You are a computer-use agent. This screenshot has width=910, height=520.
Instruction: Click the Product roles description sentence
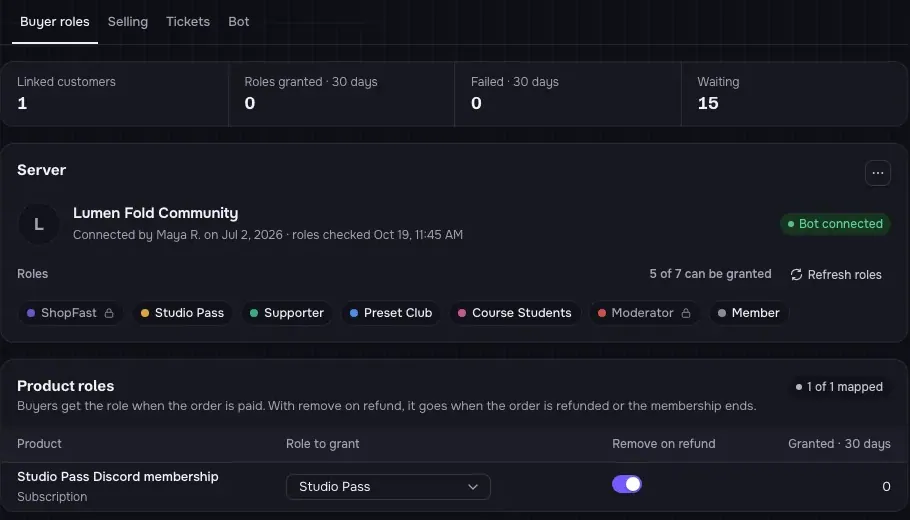click(387, 406)
